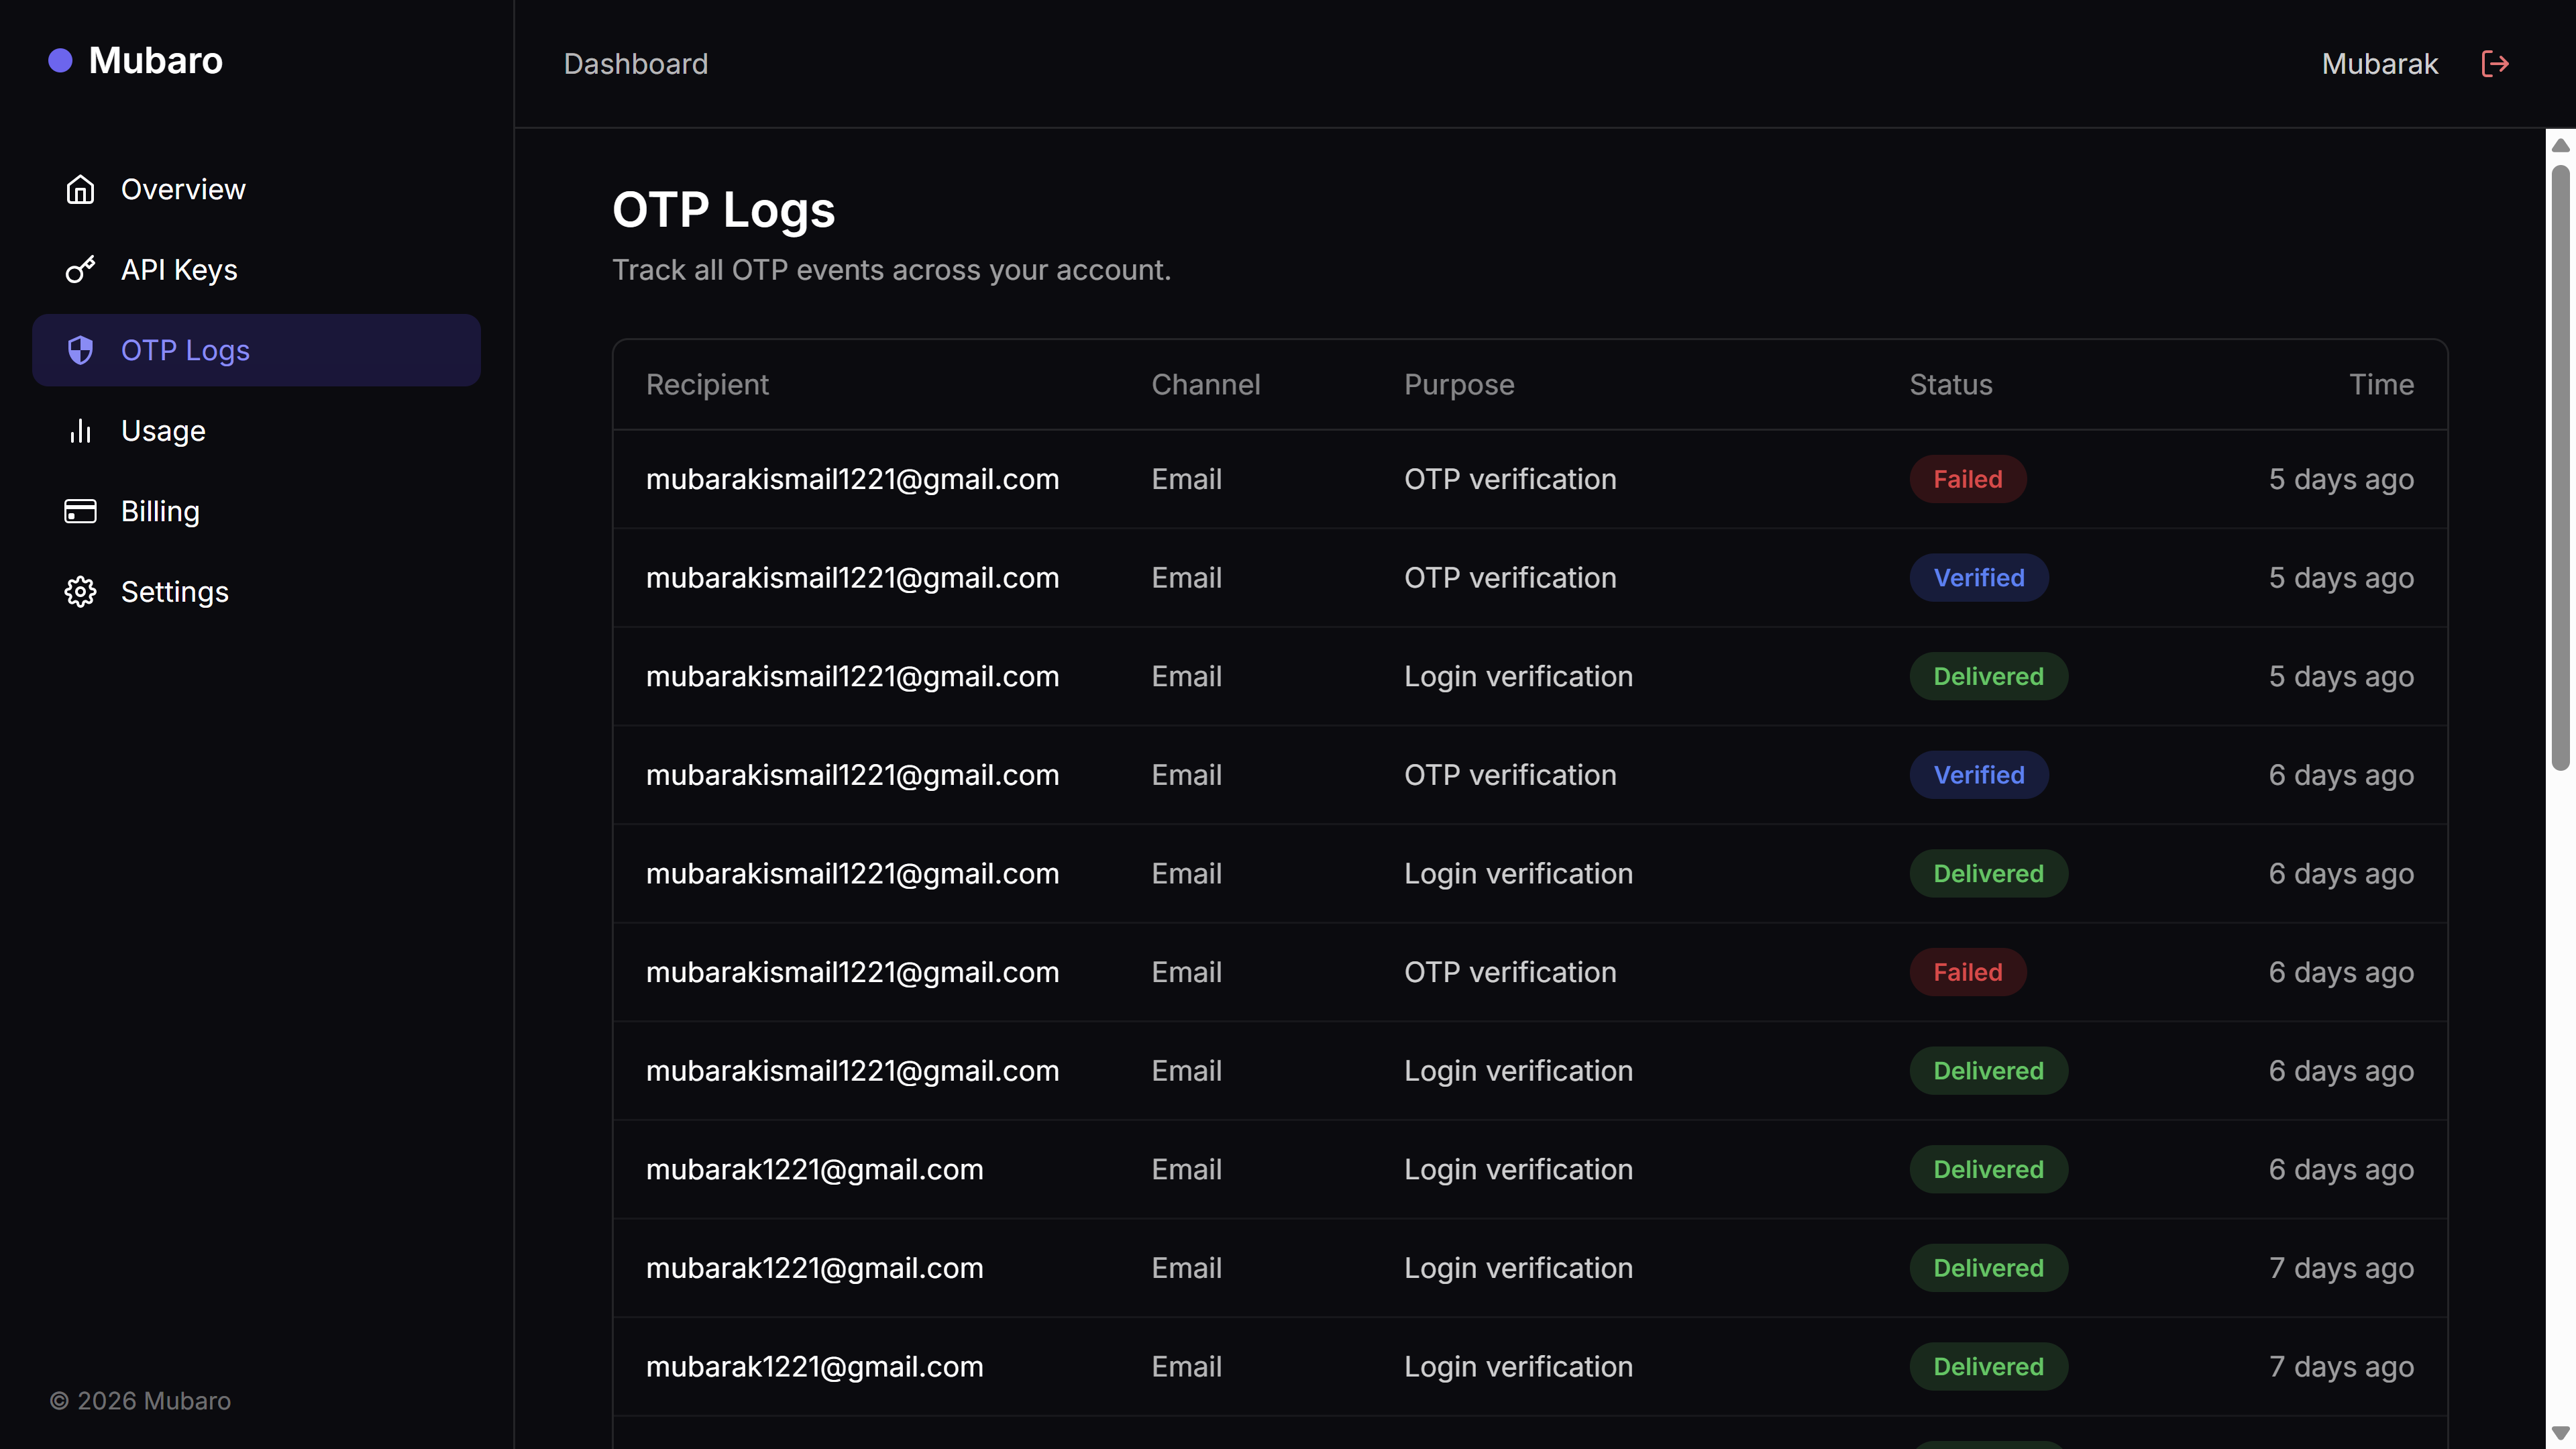Viewport: 2576px width, 1449px height.
Task: Click the Recipient column header
Action: pos(707,385)
